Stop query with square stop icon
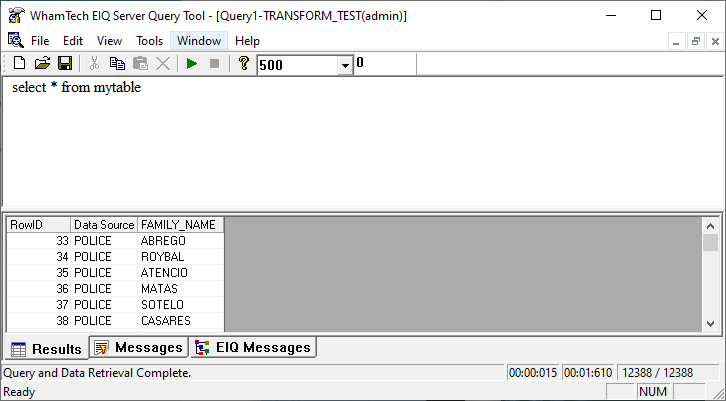726x401 pixels. (x=214, y=63)
